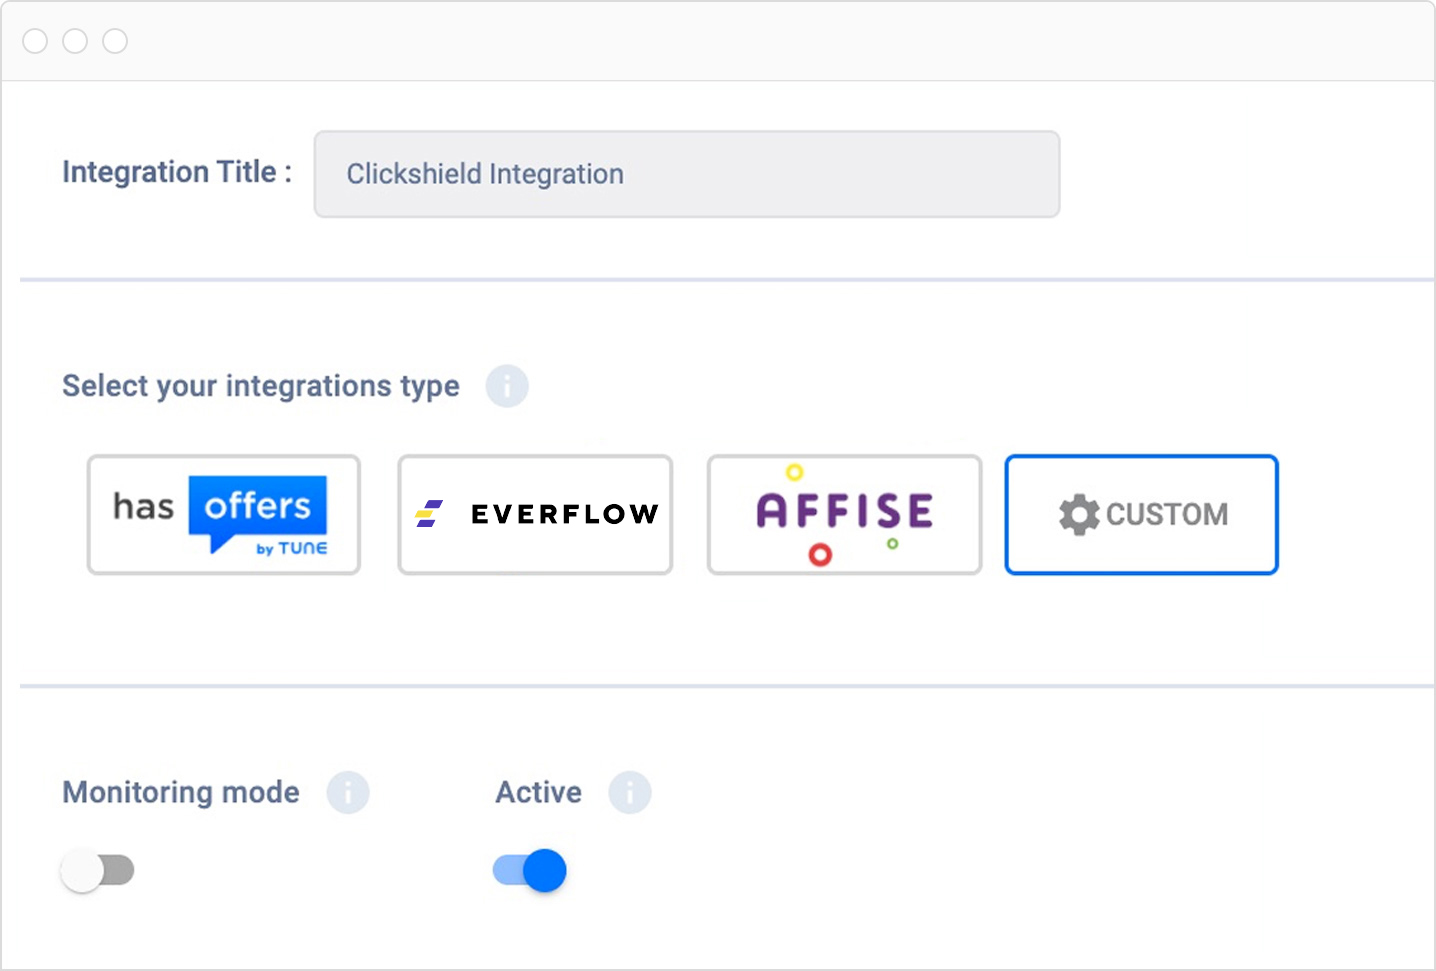This screenshot has width=1436, height=971.
Task: Click 'Select your integrations type' heading
Action: click(x=261, y=386)
